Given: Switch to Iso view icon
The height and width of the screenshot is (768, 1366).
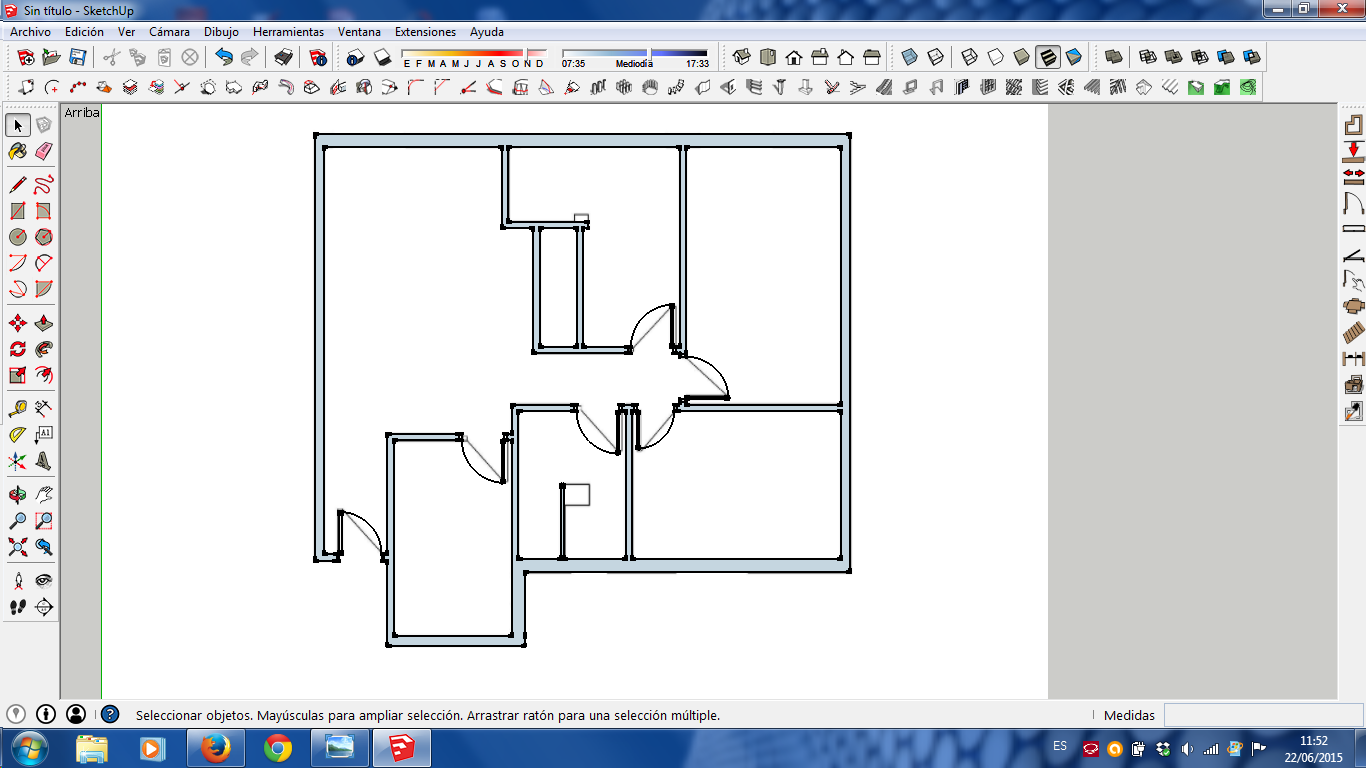Looking at the screenshot, I should (x=742, y=57).
